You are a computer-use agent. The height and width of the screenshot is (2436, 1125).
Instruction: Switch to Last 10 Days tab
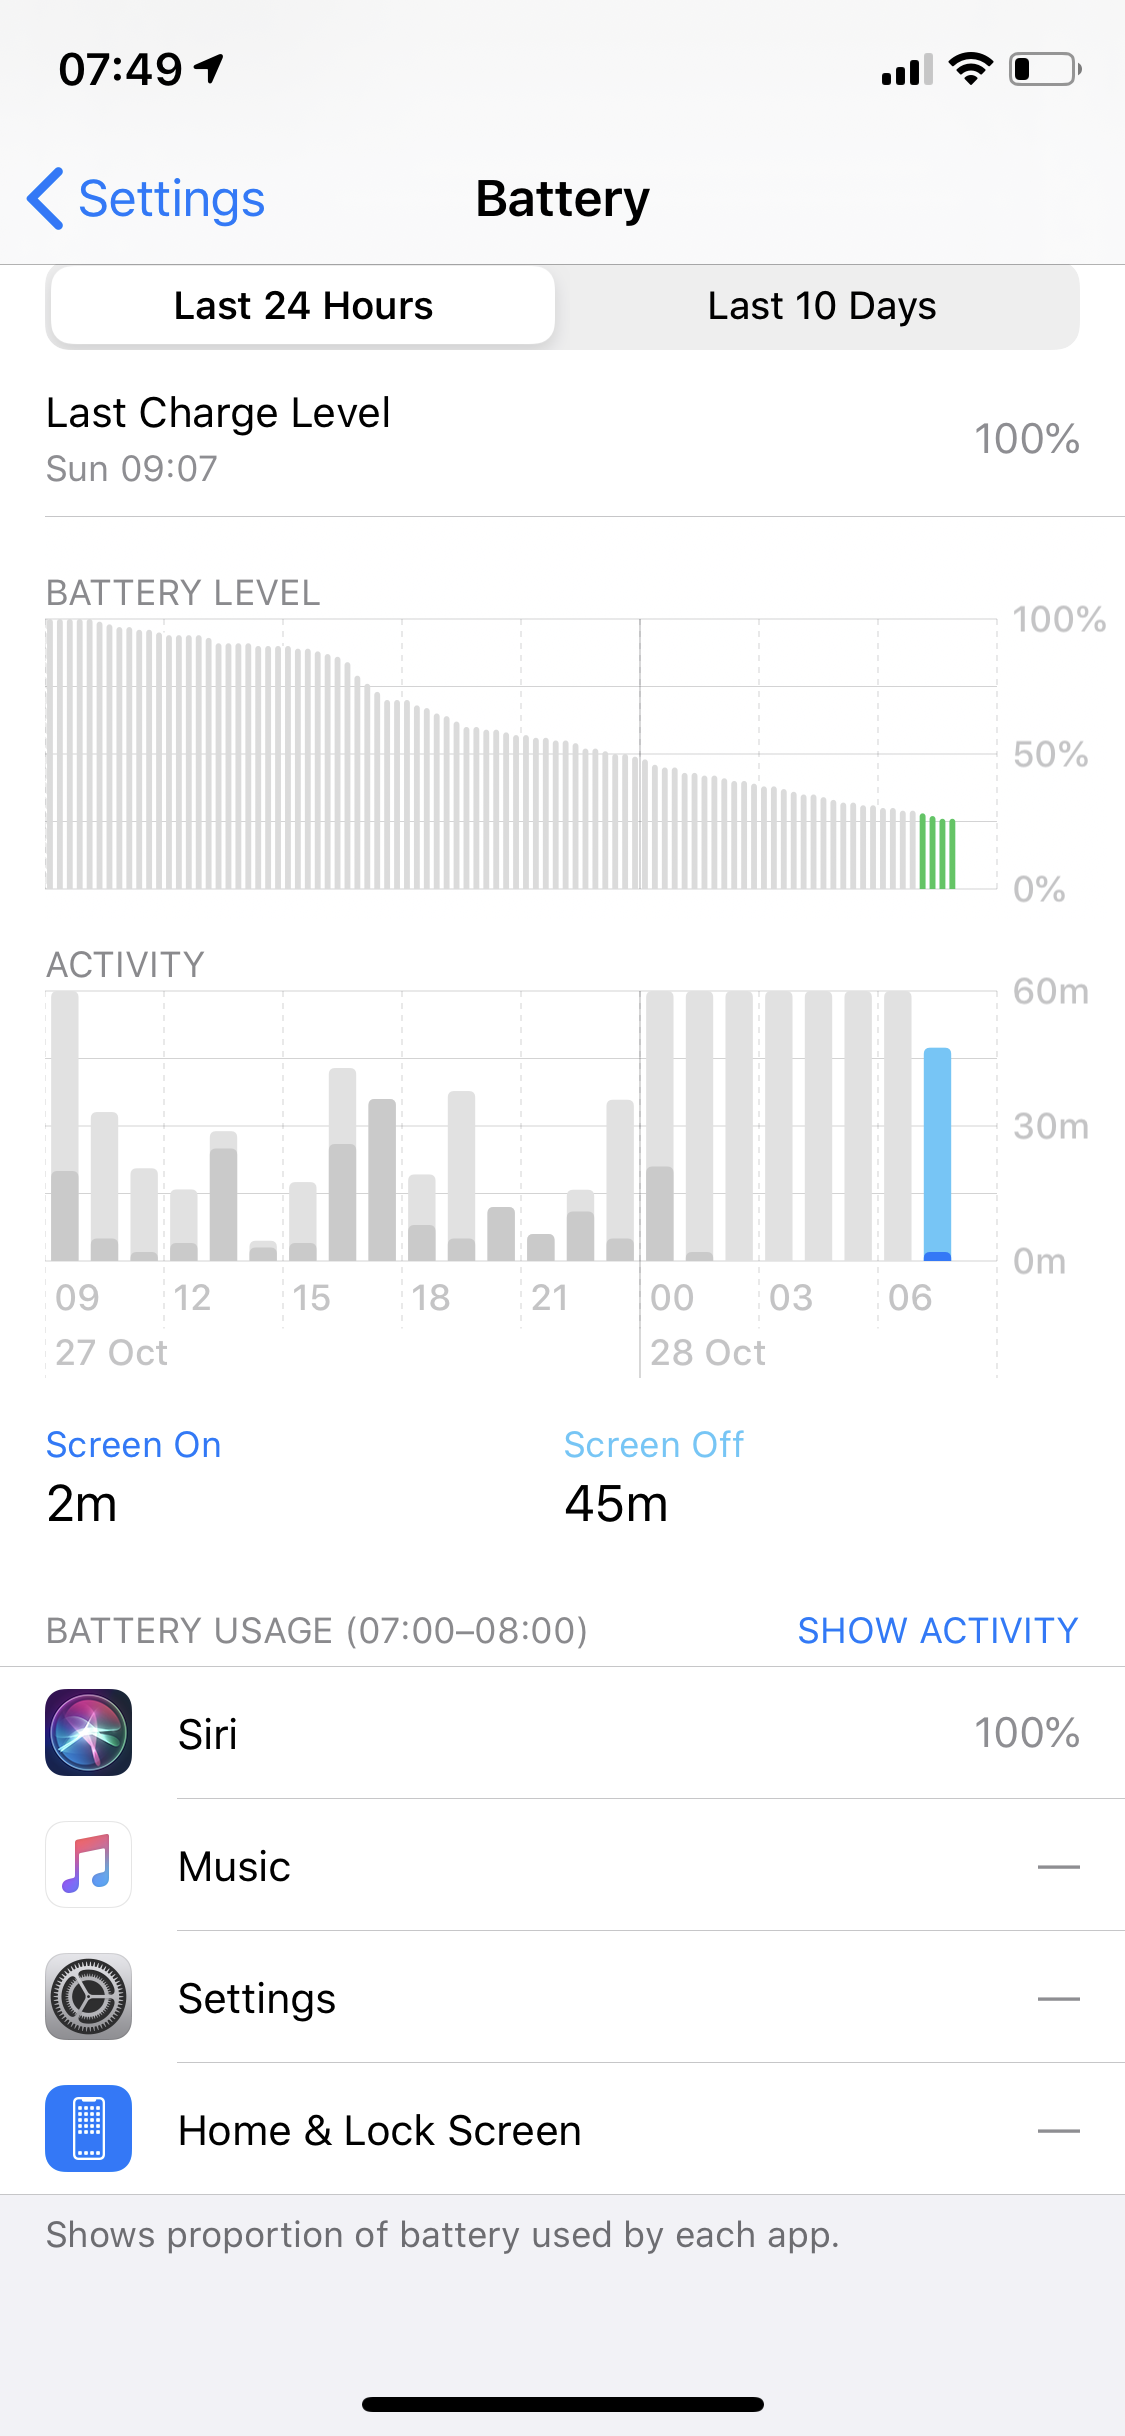click(821, 306)
